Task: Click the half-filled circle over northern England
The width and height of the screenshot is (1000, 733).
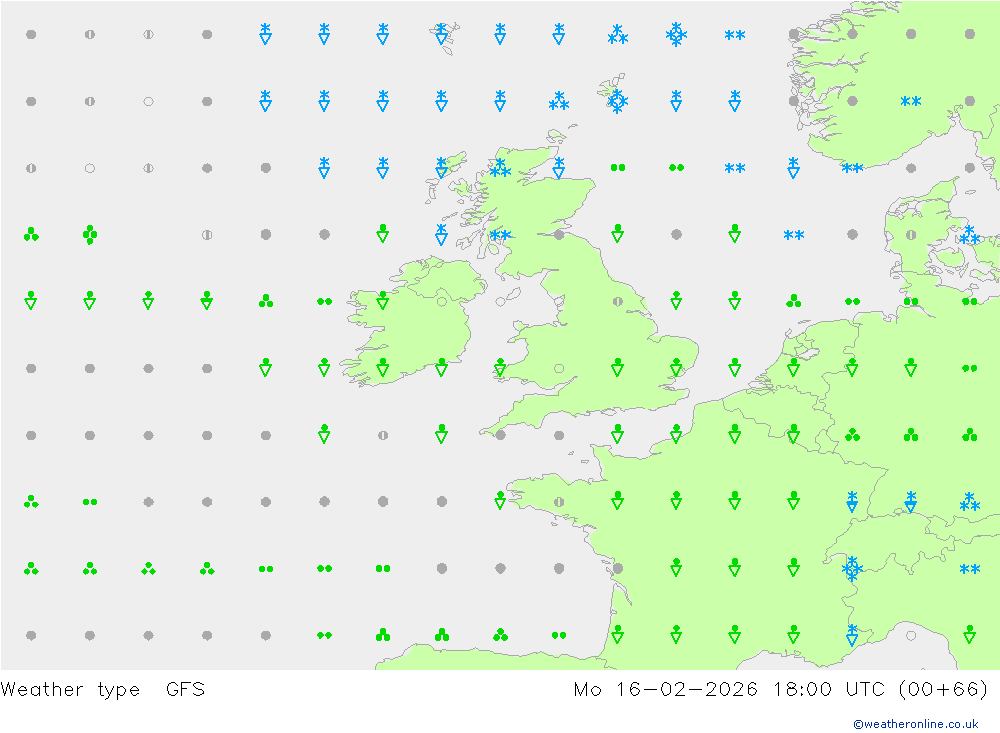Action: click(x=617, y=301)
